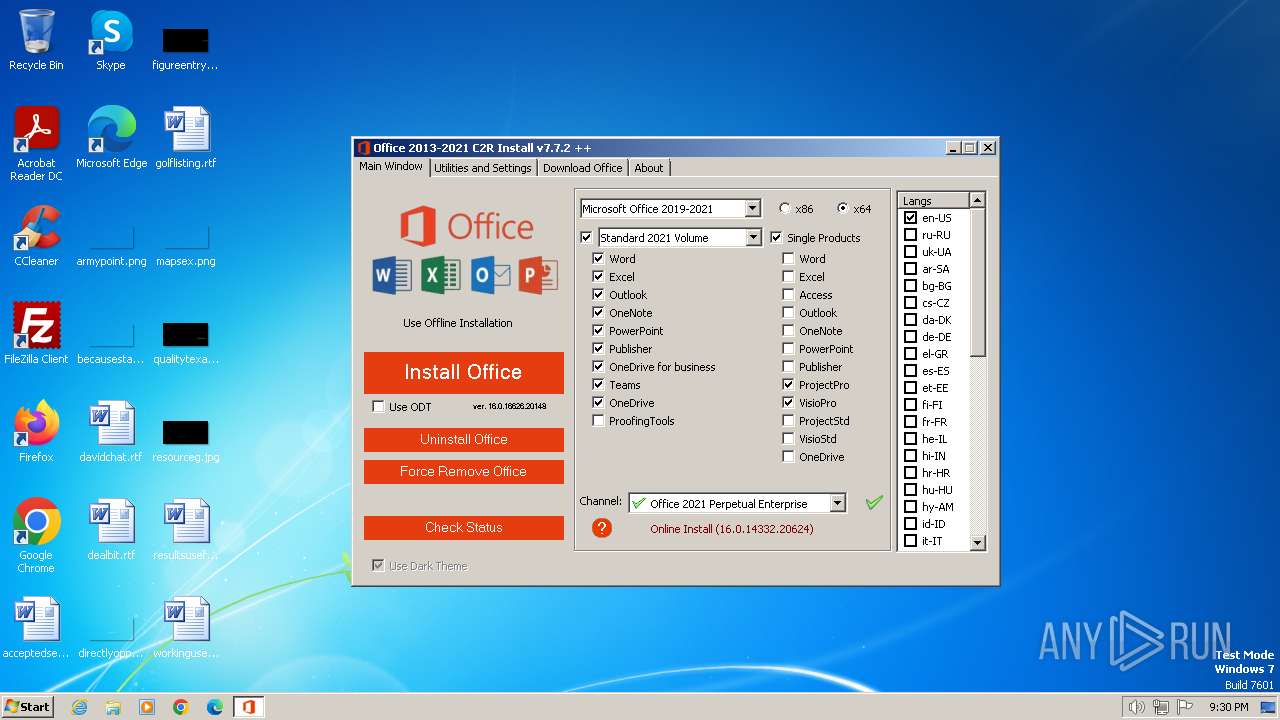The height and width of the screenshot is (720, 1280).
Task: Toggle the Use ODT checkbox
Action: pos(378,407)
